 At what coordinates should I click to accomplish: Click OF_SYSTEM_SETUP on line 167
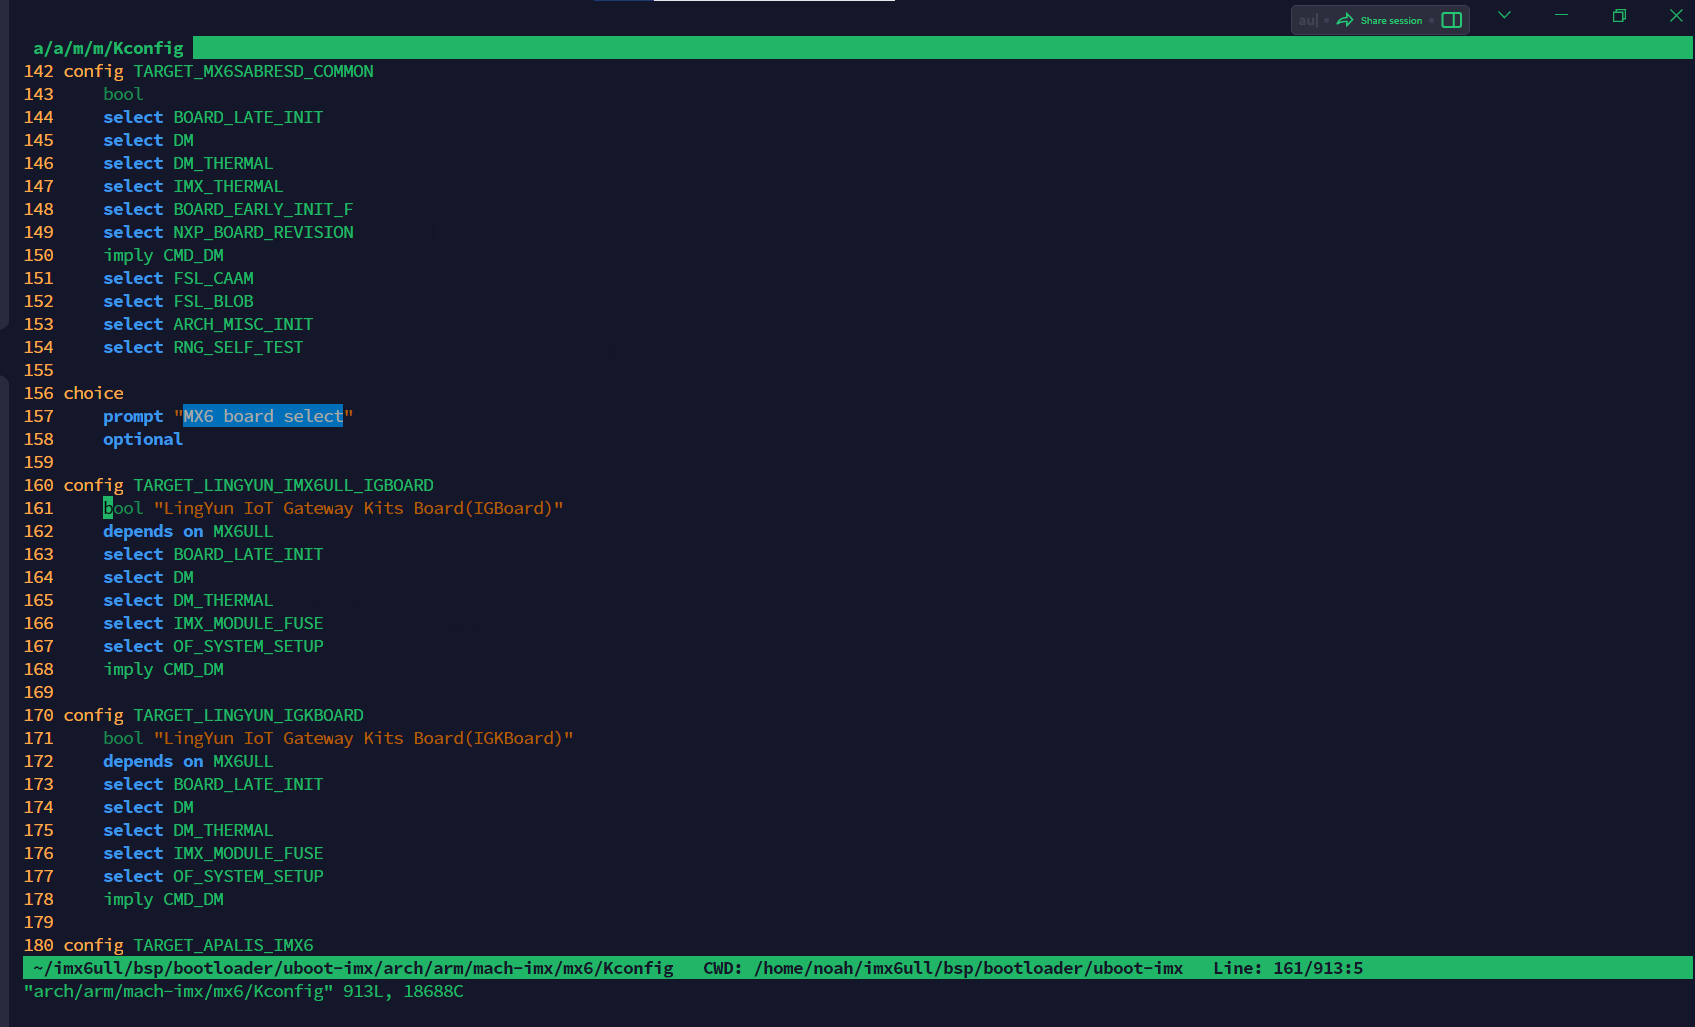[x=248, y=646]
